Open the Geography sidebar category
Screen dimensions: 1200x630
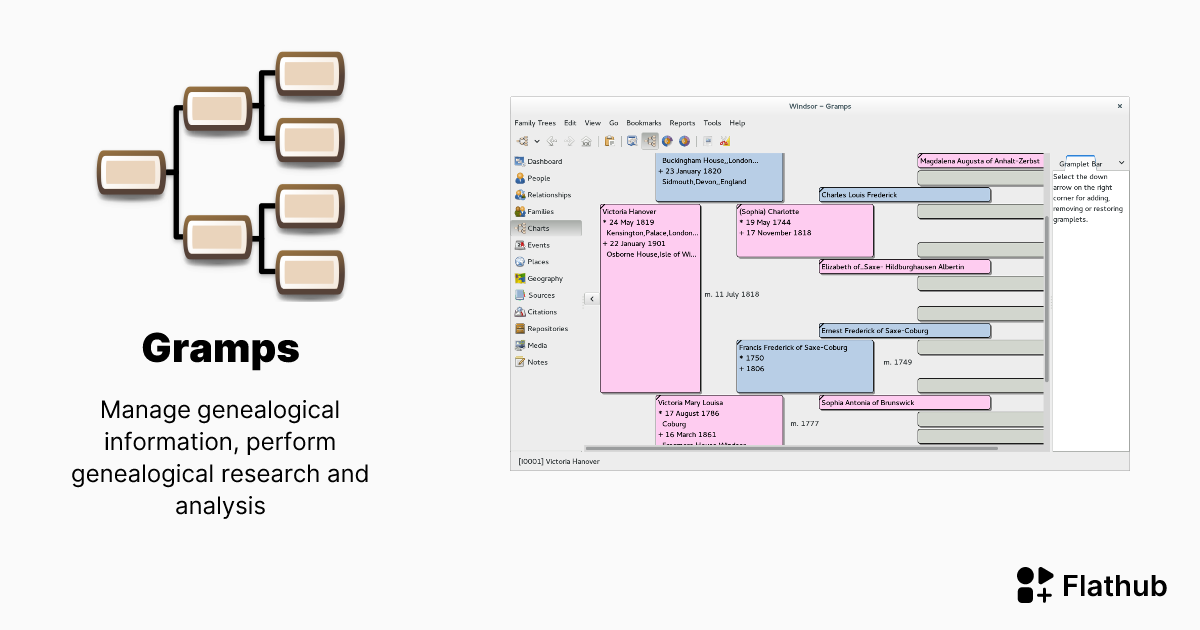(545, 279)
